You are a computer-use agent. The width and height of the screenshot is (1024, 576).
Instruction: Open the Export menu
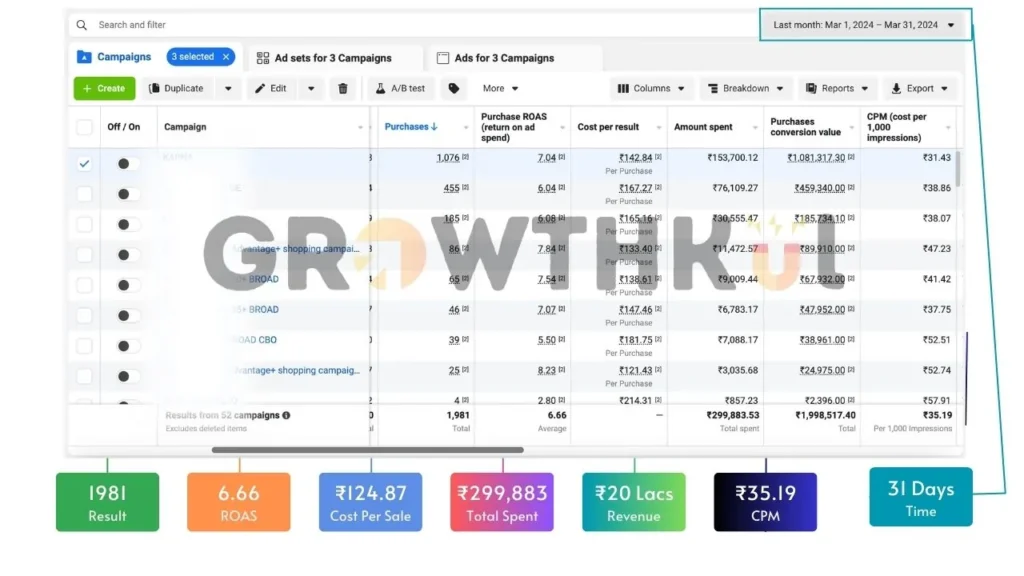(919, 88)
